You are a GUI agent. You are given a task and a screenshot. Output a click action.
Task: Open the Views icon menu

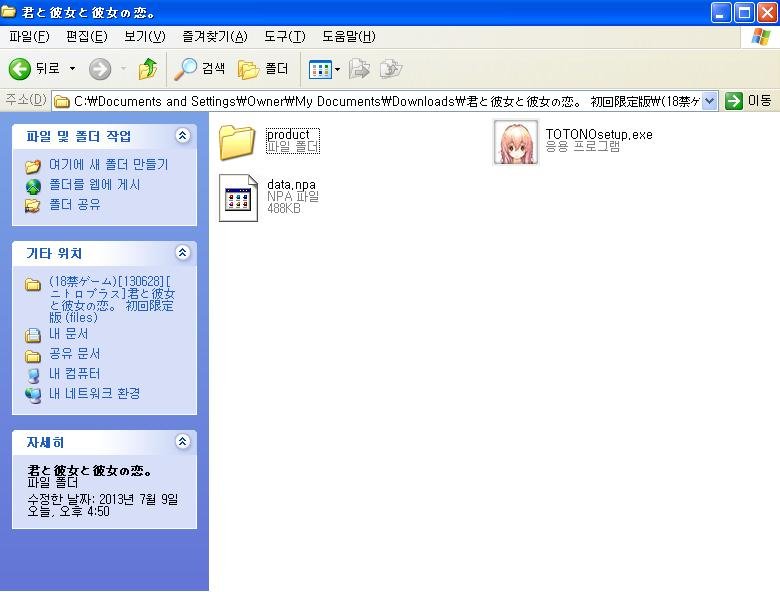(x=324, y=69)
